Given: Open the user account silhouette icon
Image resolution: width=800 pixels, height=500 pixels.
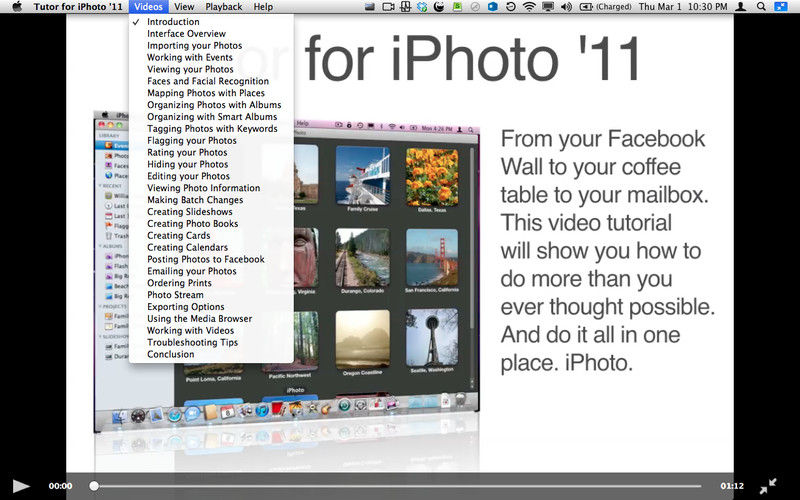Looking at the screenshot, I should (741, 7).
